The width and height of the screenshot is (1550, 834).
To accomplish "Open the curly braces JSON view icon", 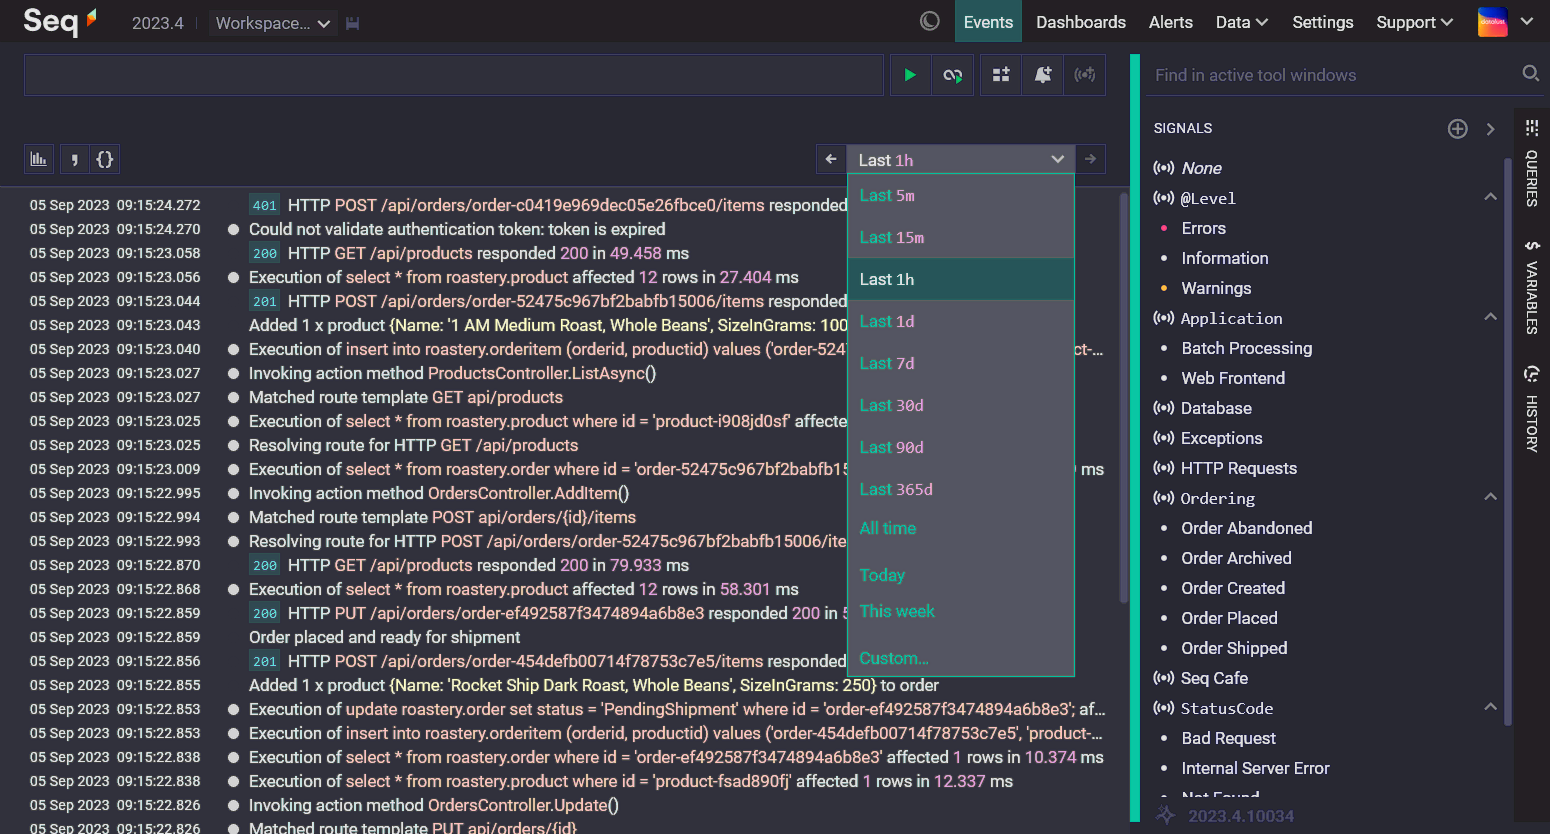I will pyautogui.click(x=104, y=159).
